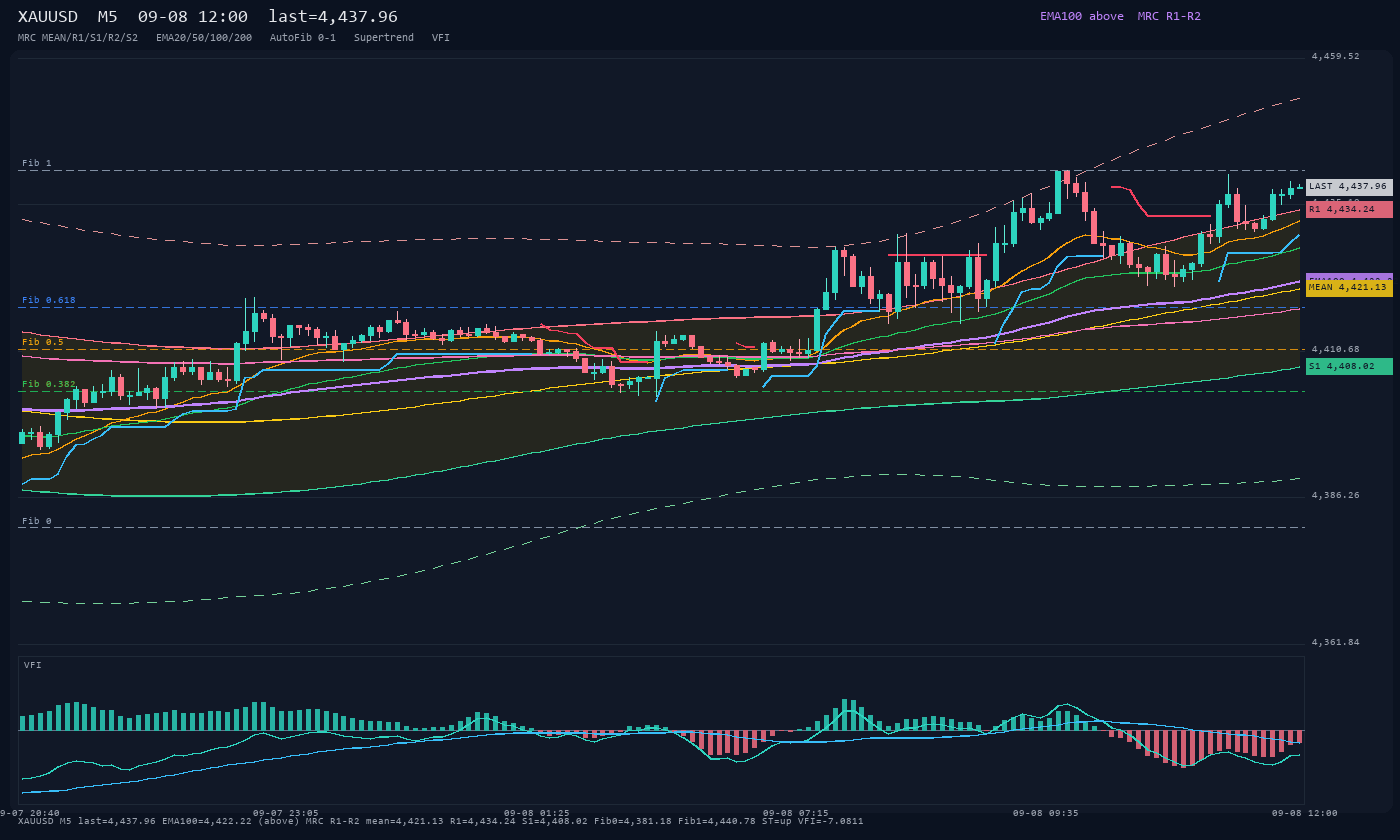Click the 'VFI' legend entry in the header
This screenshot has height=840, width=1400.
[441, 37]
